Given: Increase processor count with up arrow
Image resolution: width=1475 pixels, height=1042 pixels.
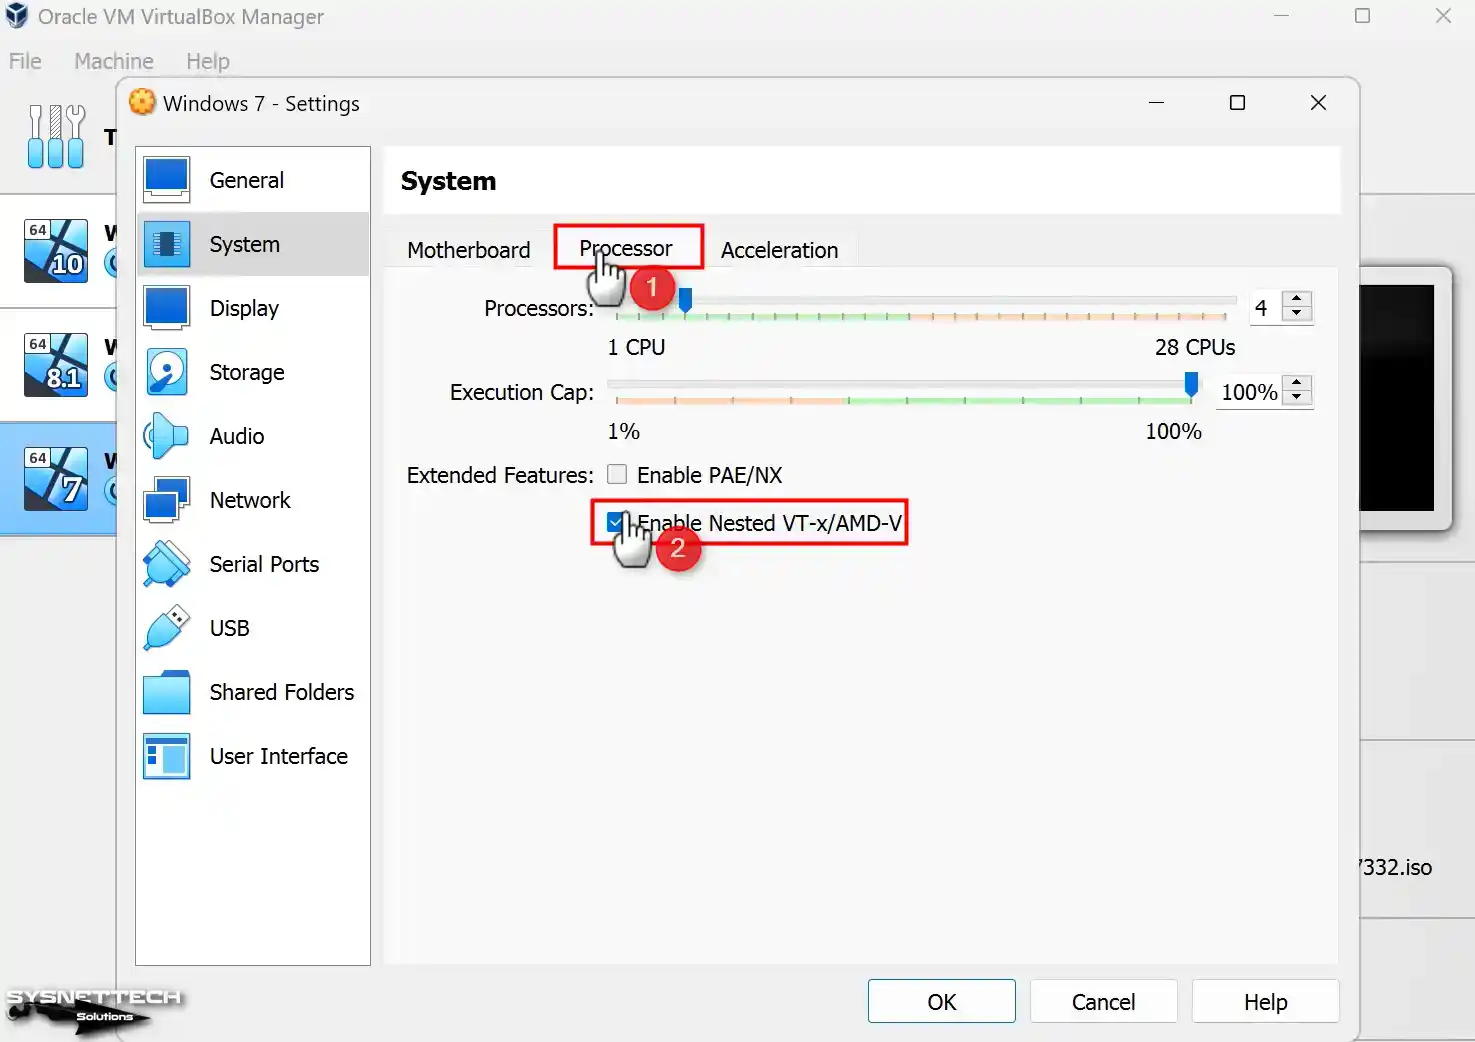Looking at the screenshot, I should coord(1297,299).
